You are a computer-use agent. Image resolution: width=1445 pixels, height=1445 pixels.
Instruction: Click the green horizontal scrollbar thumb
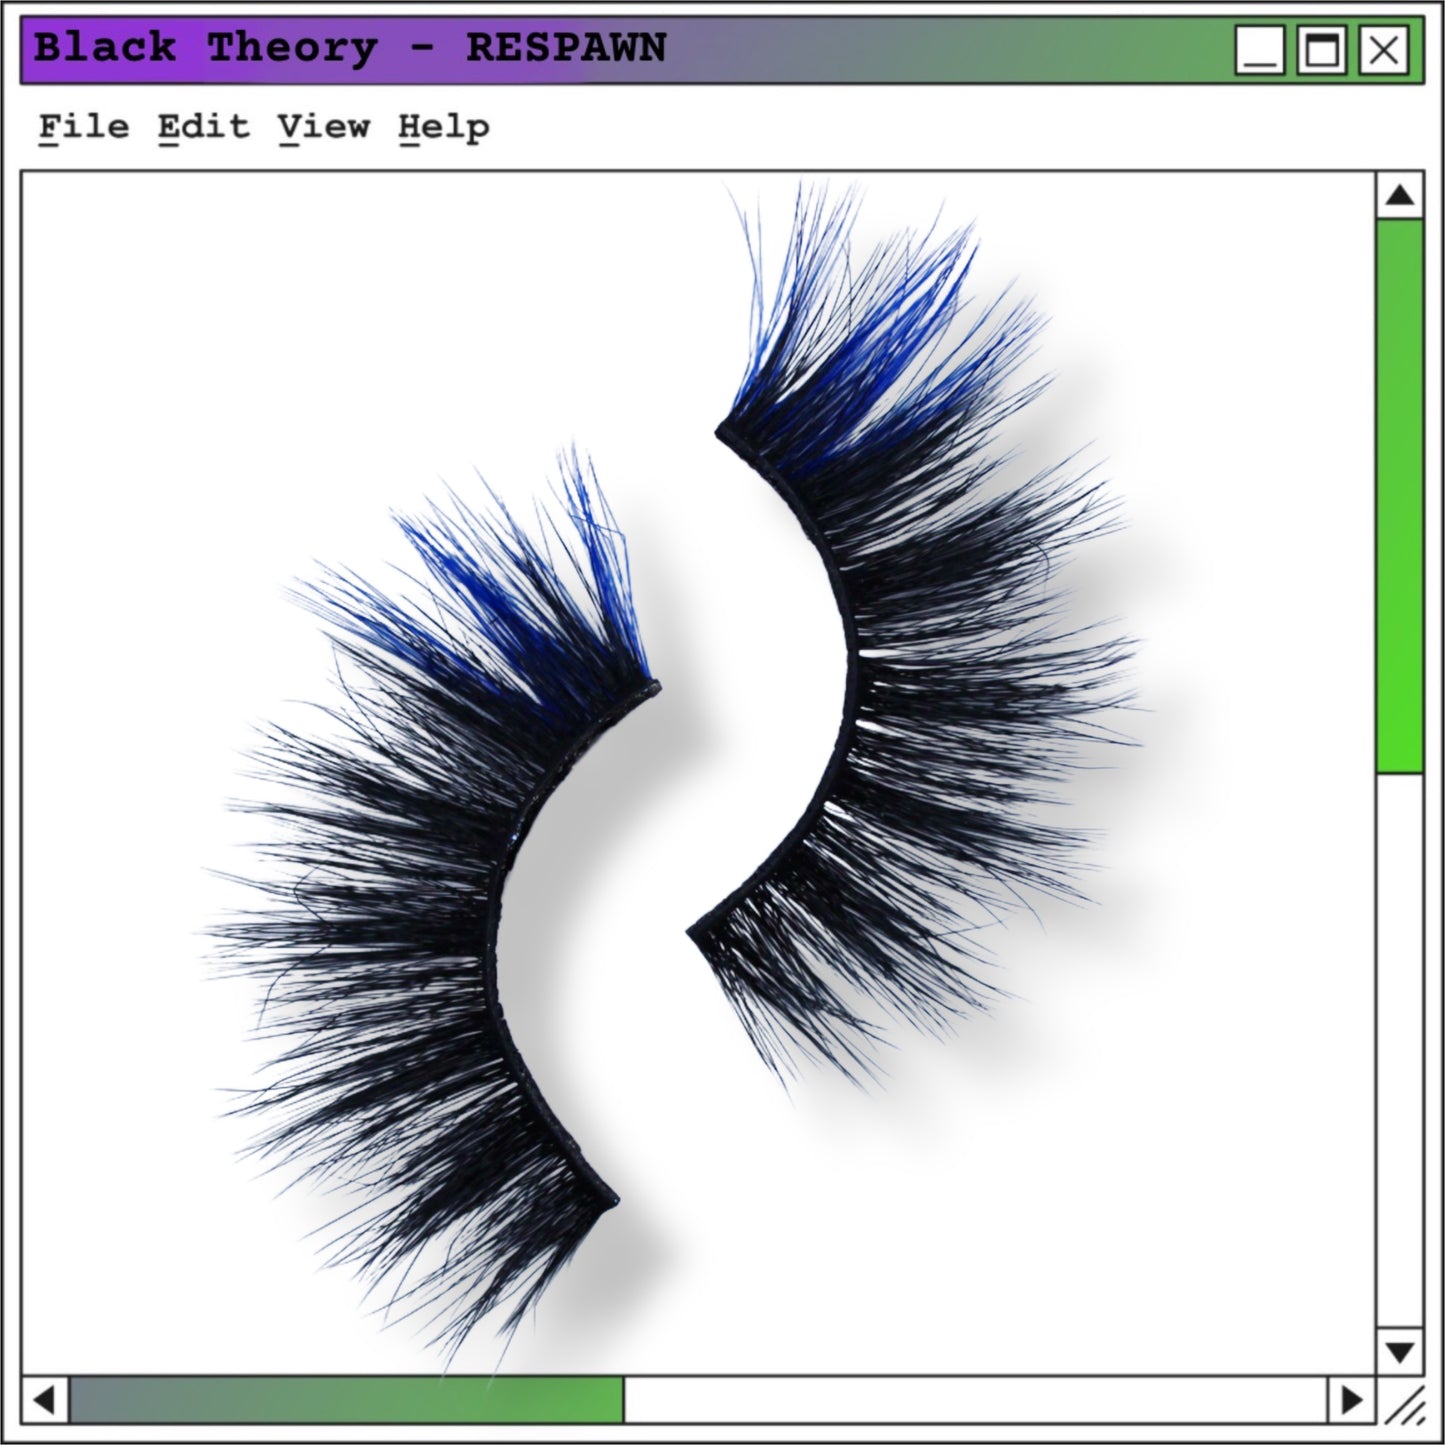click(345, 1399)
